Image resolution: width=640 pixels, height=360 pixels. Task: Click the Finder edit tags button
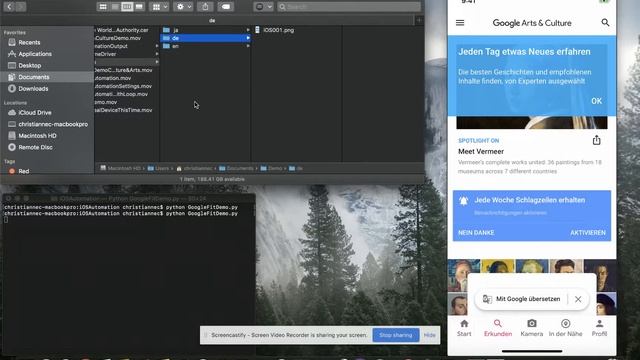[x=225, y=7]
